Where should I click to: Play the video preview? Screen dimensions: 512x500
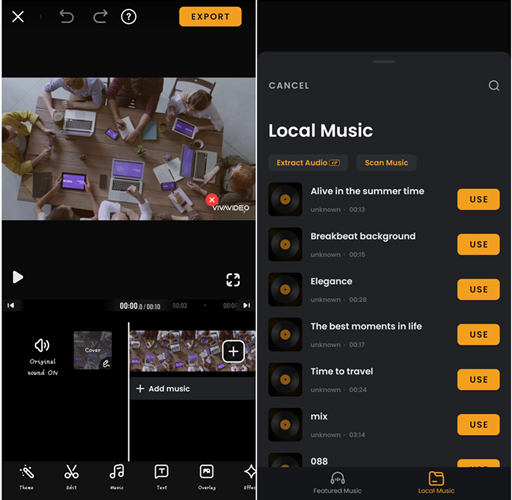(x=18, y=277)
